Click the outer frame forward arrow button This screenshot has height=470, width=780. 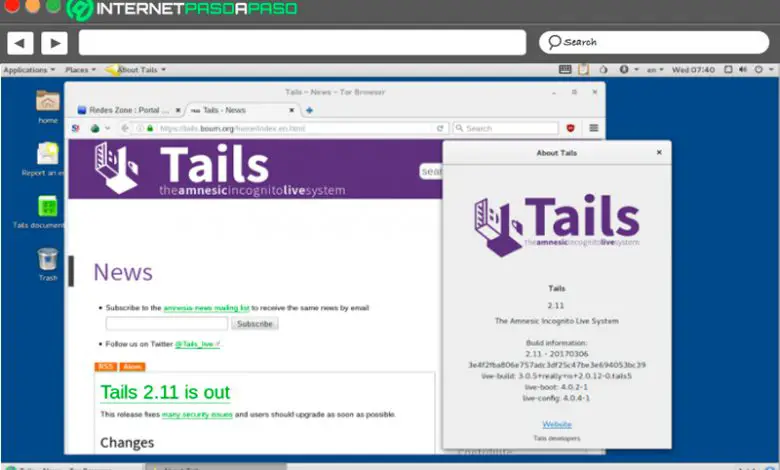pyautogui.click(x=55, y=43)
